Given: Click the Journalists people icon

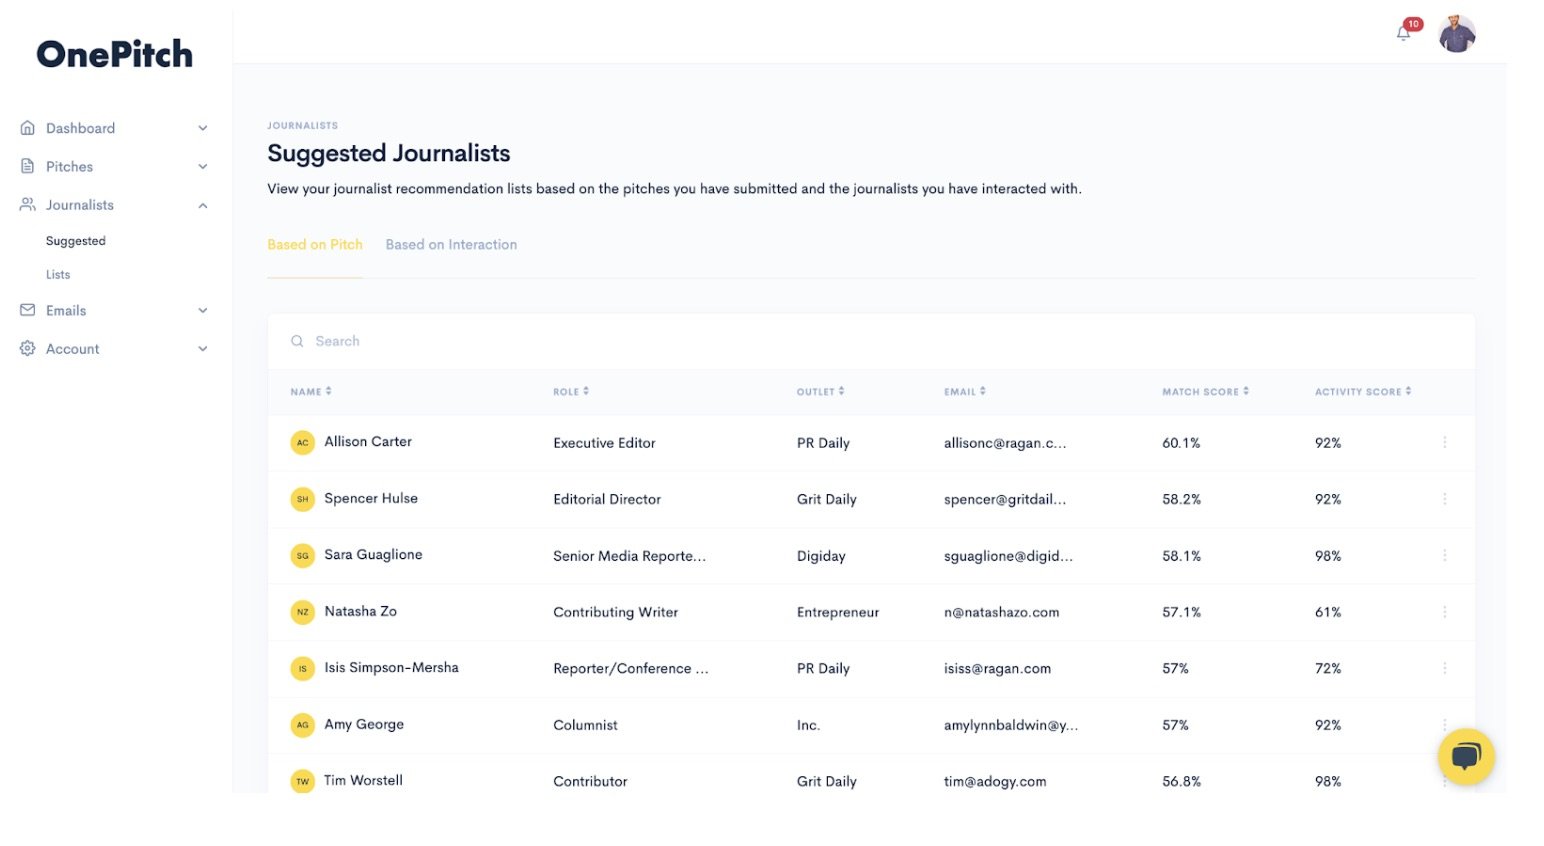Looking at the screenshot, I should 28,204.
